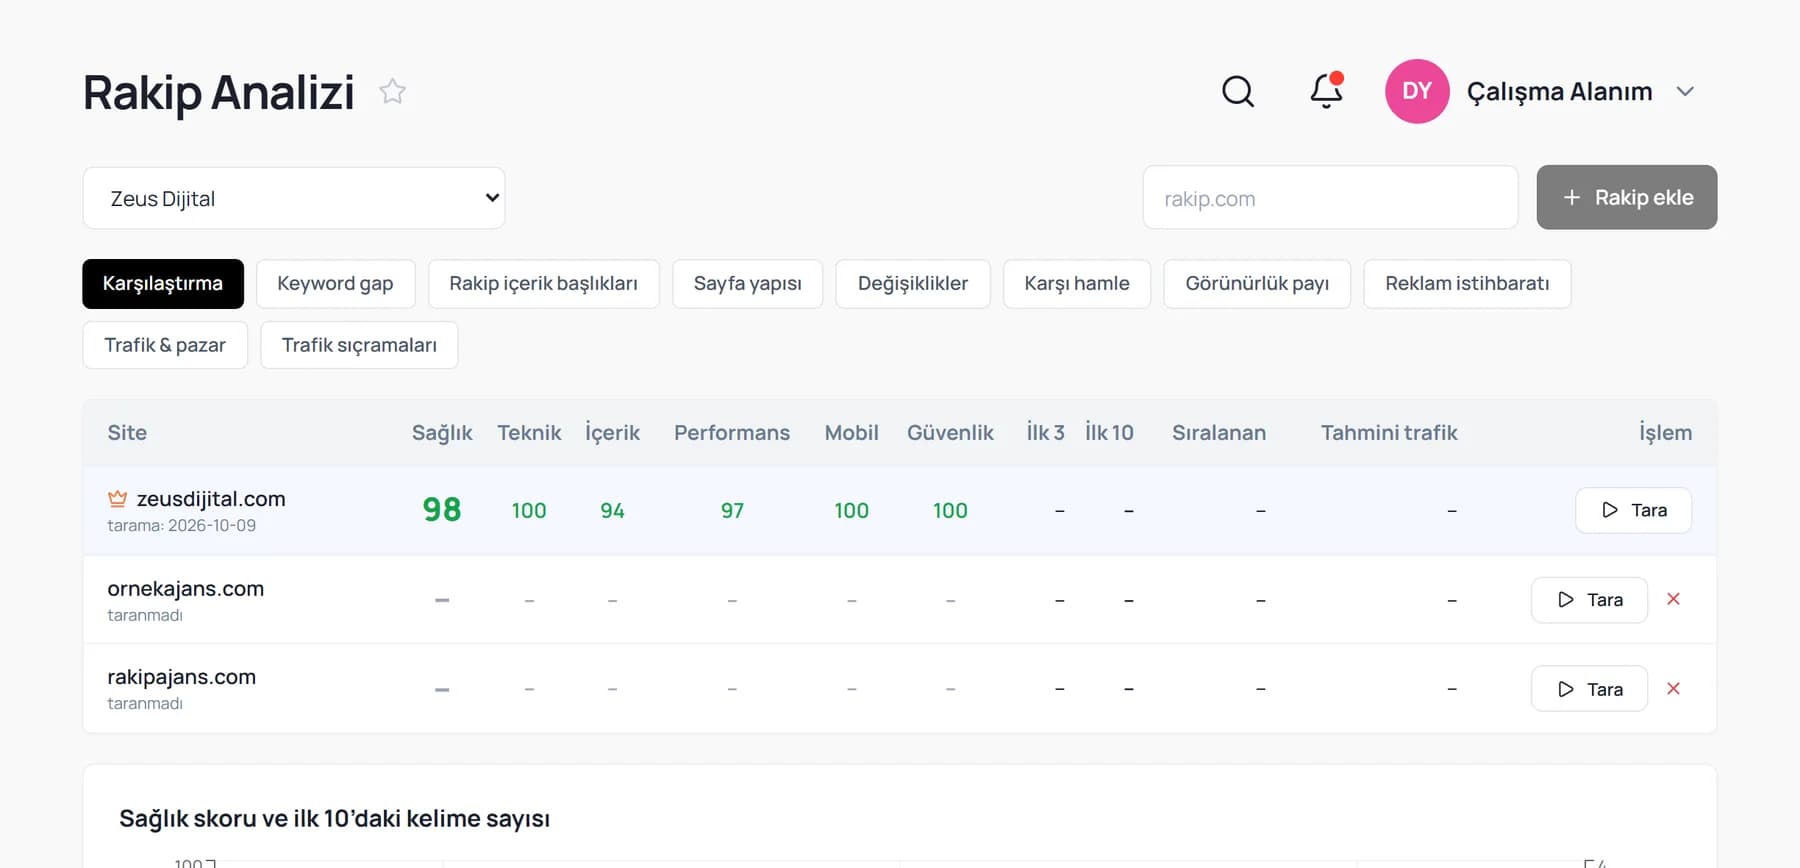Click the Rakip ekle button
1800x868 pixels.
click(x=1627, y=197)
